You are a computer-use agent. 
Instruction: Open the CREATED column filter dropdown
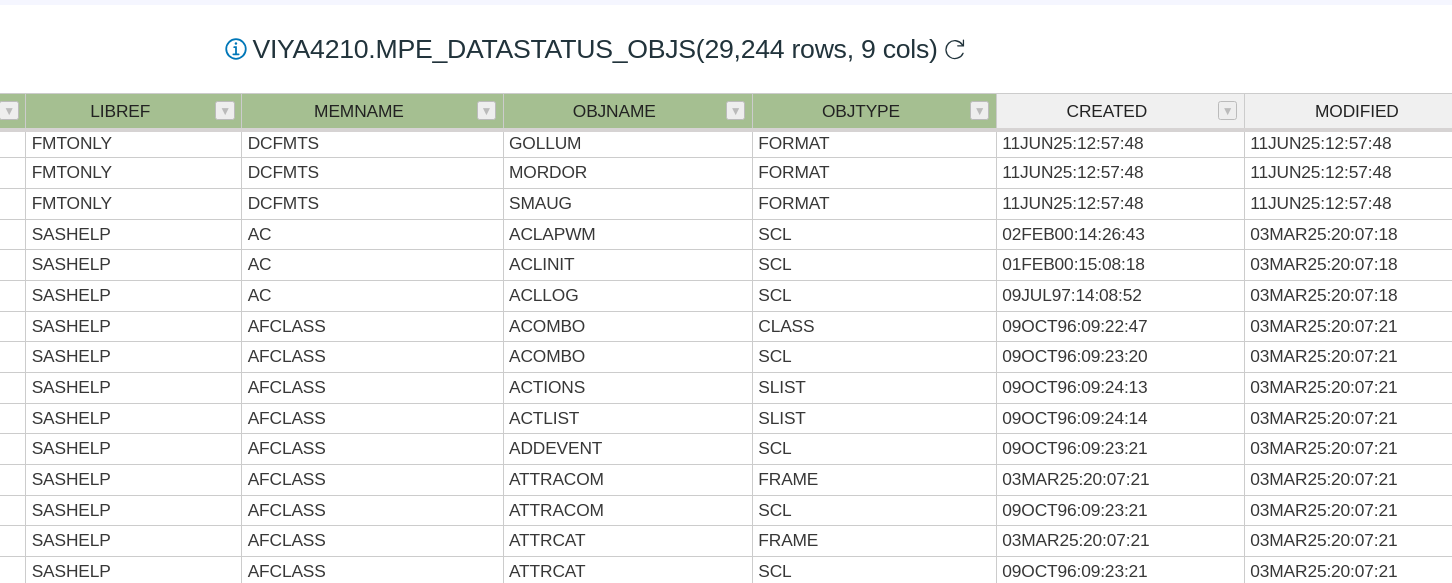[1228, 111]
